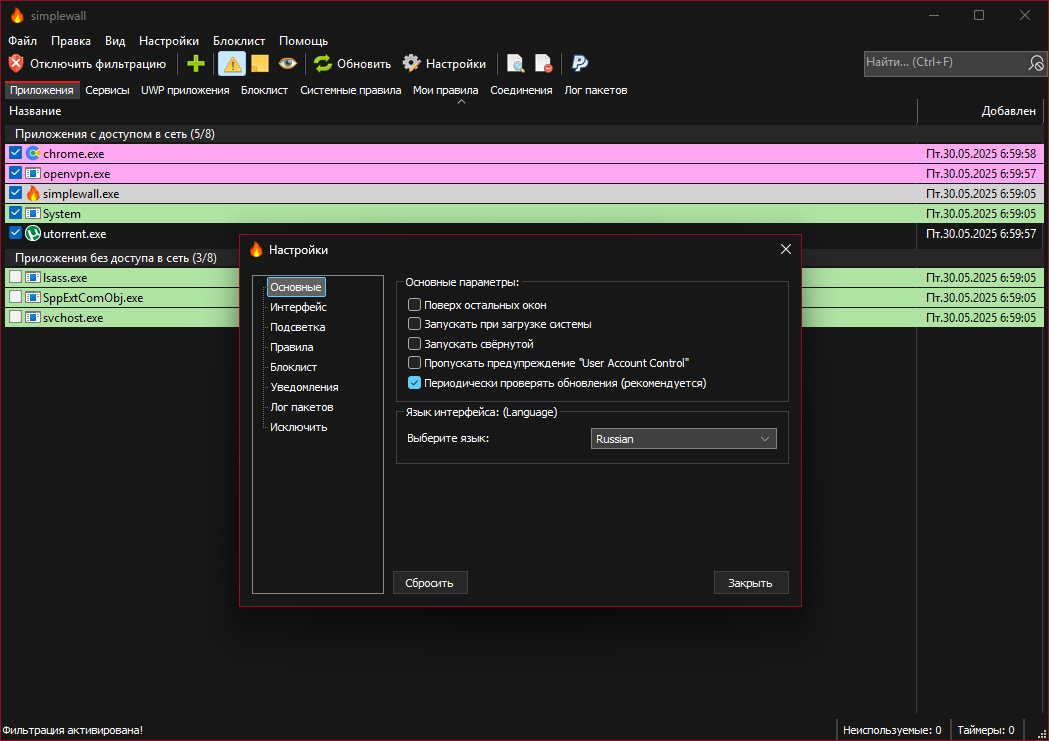
Task: Click the green refresh arrows icon
Action: 323,64
